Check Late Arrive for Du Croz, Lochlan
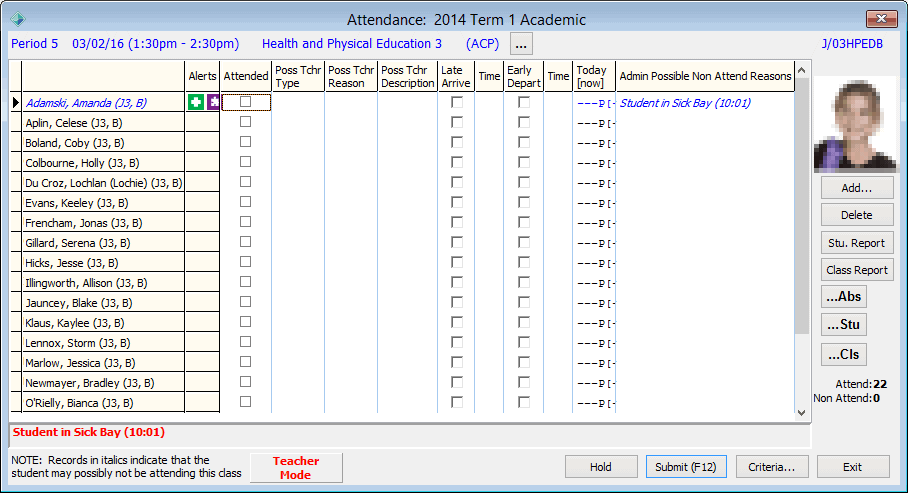This screenshot has width=908, height=493. coord(457,182)
